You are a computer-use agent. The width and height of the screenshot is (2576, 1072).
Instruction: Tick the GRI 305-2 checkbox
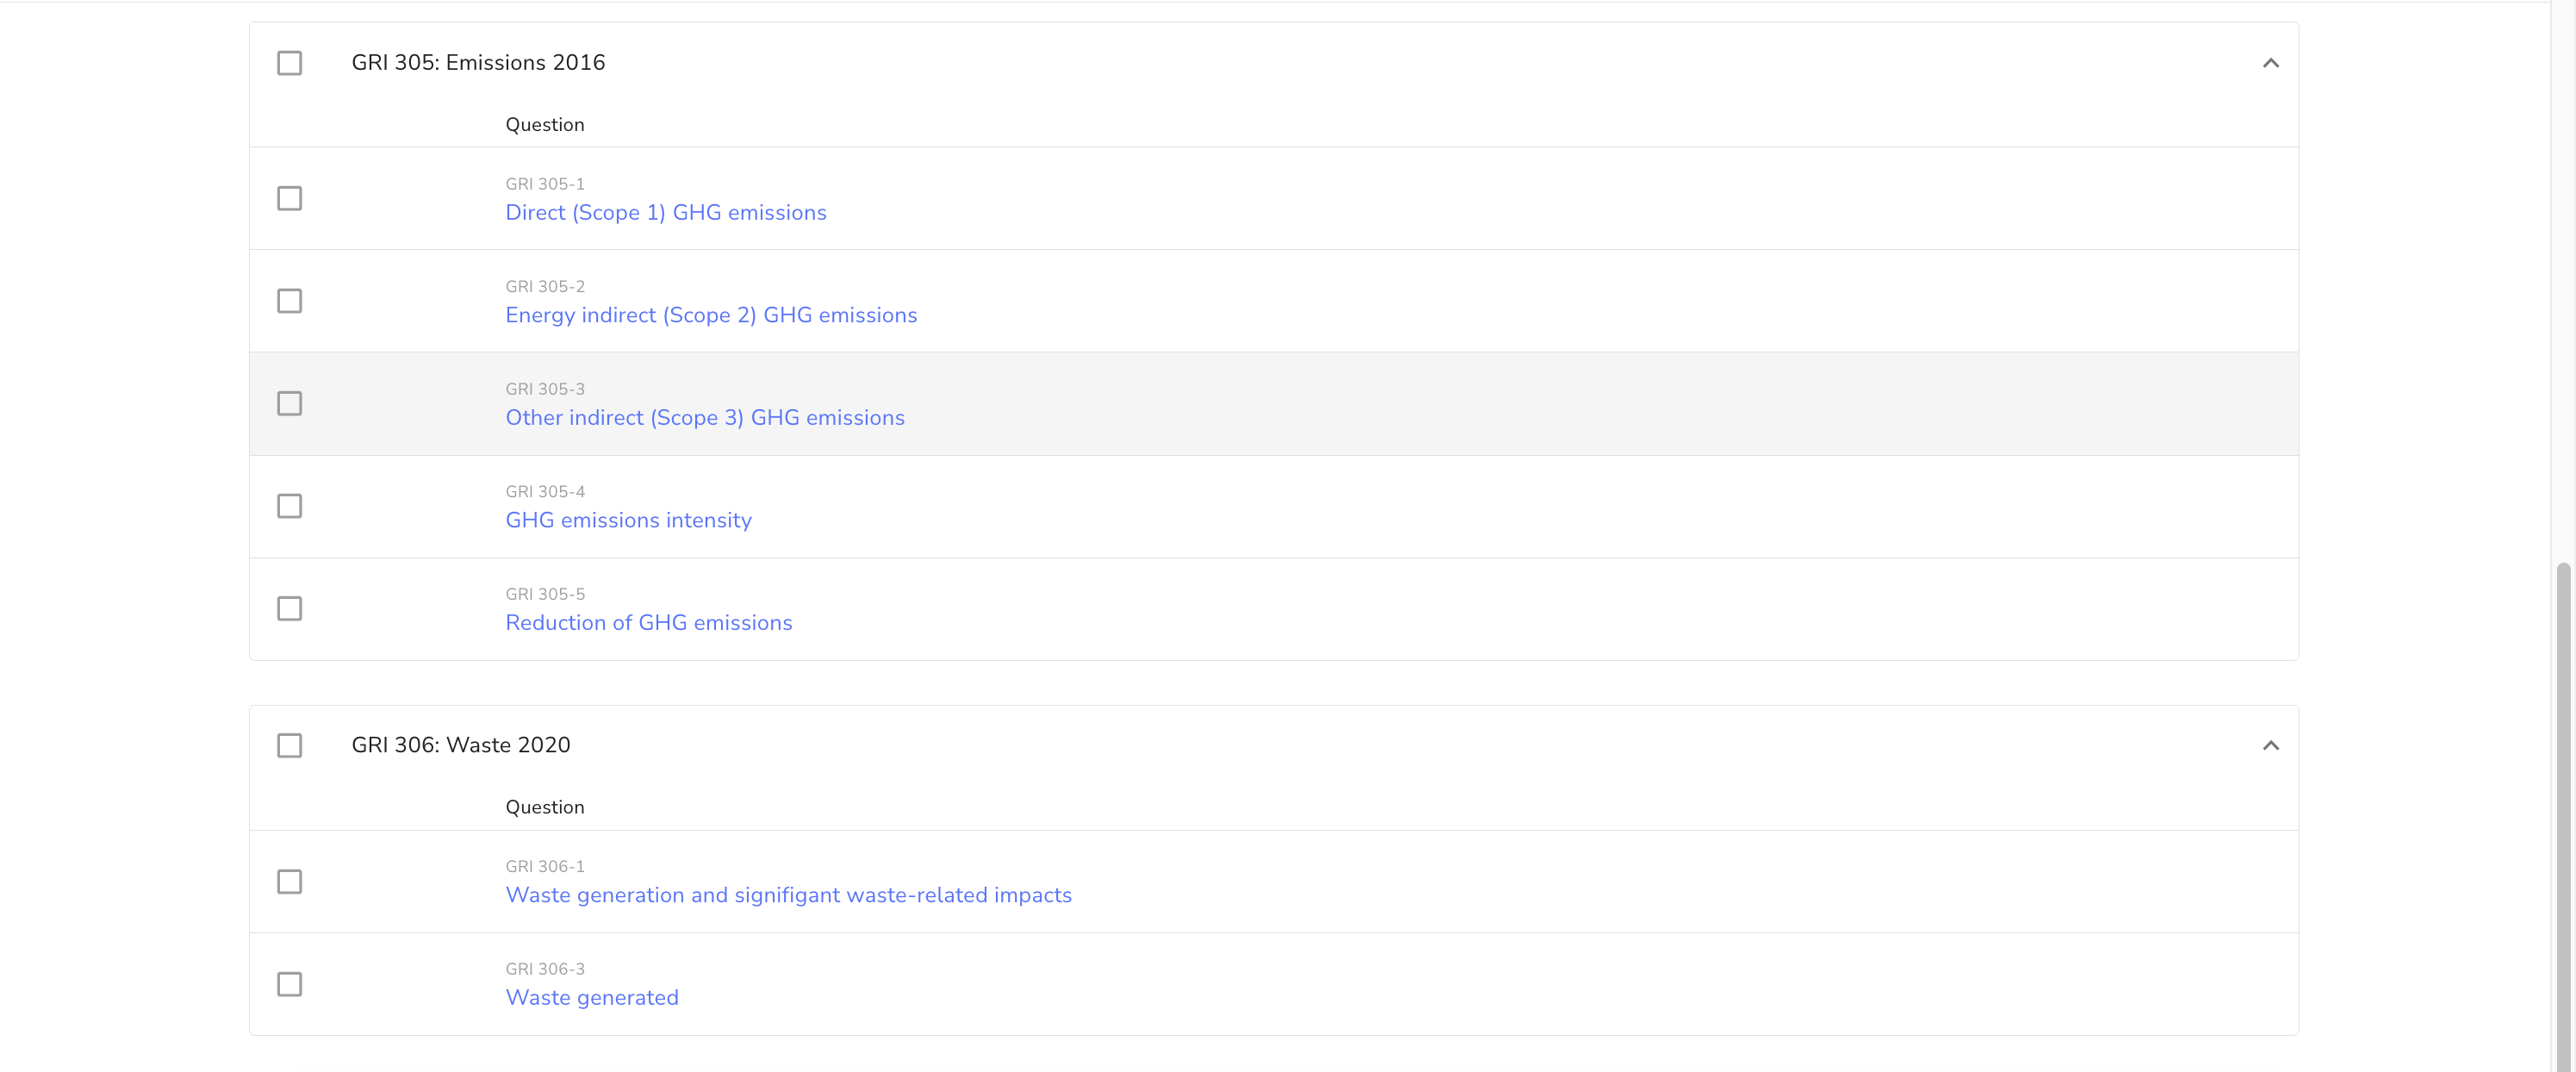pos(289,301)
